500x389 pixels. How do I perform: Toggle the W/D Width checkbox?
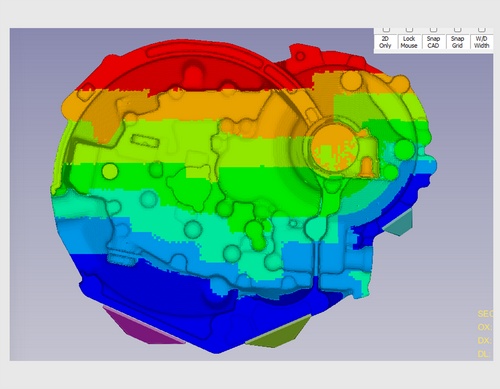[481, 30]
